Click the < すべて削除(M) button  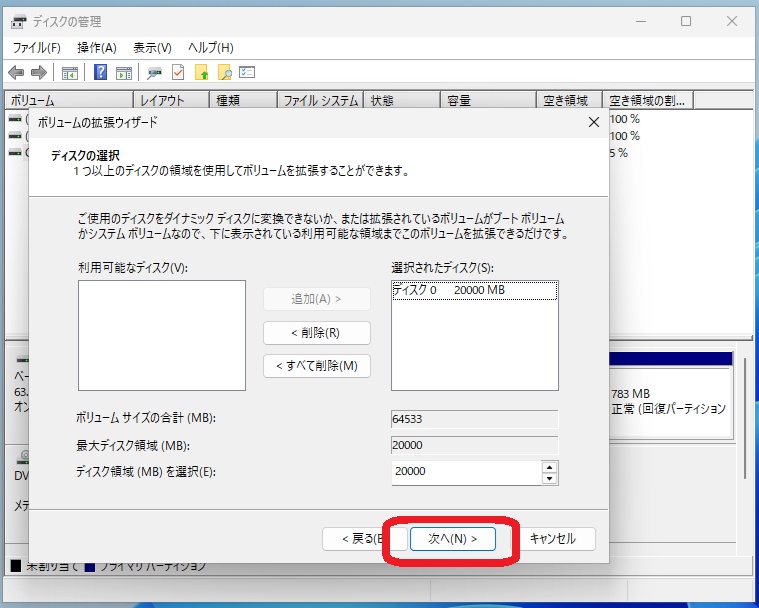317,366
